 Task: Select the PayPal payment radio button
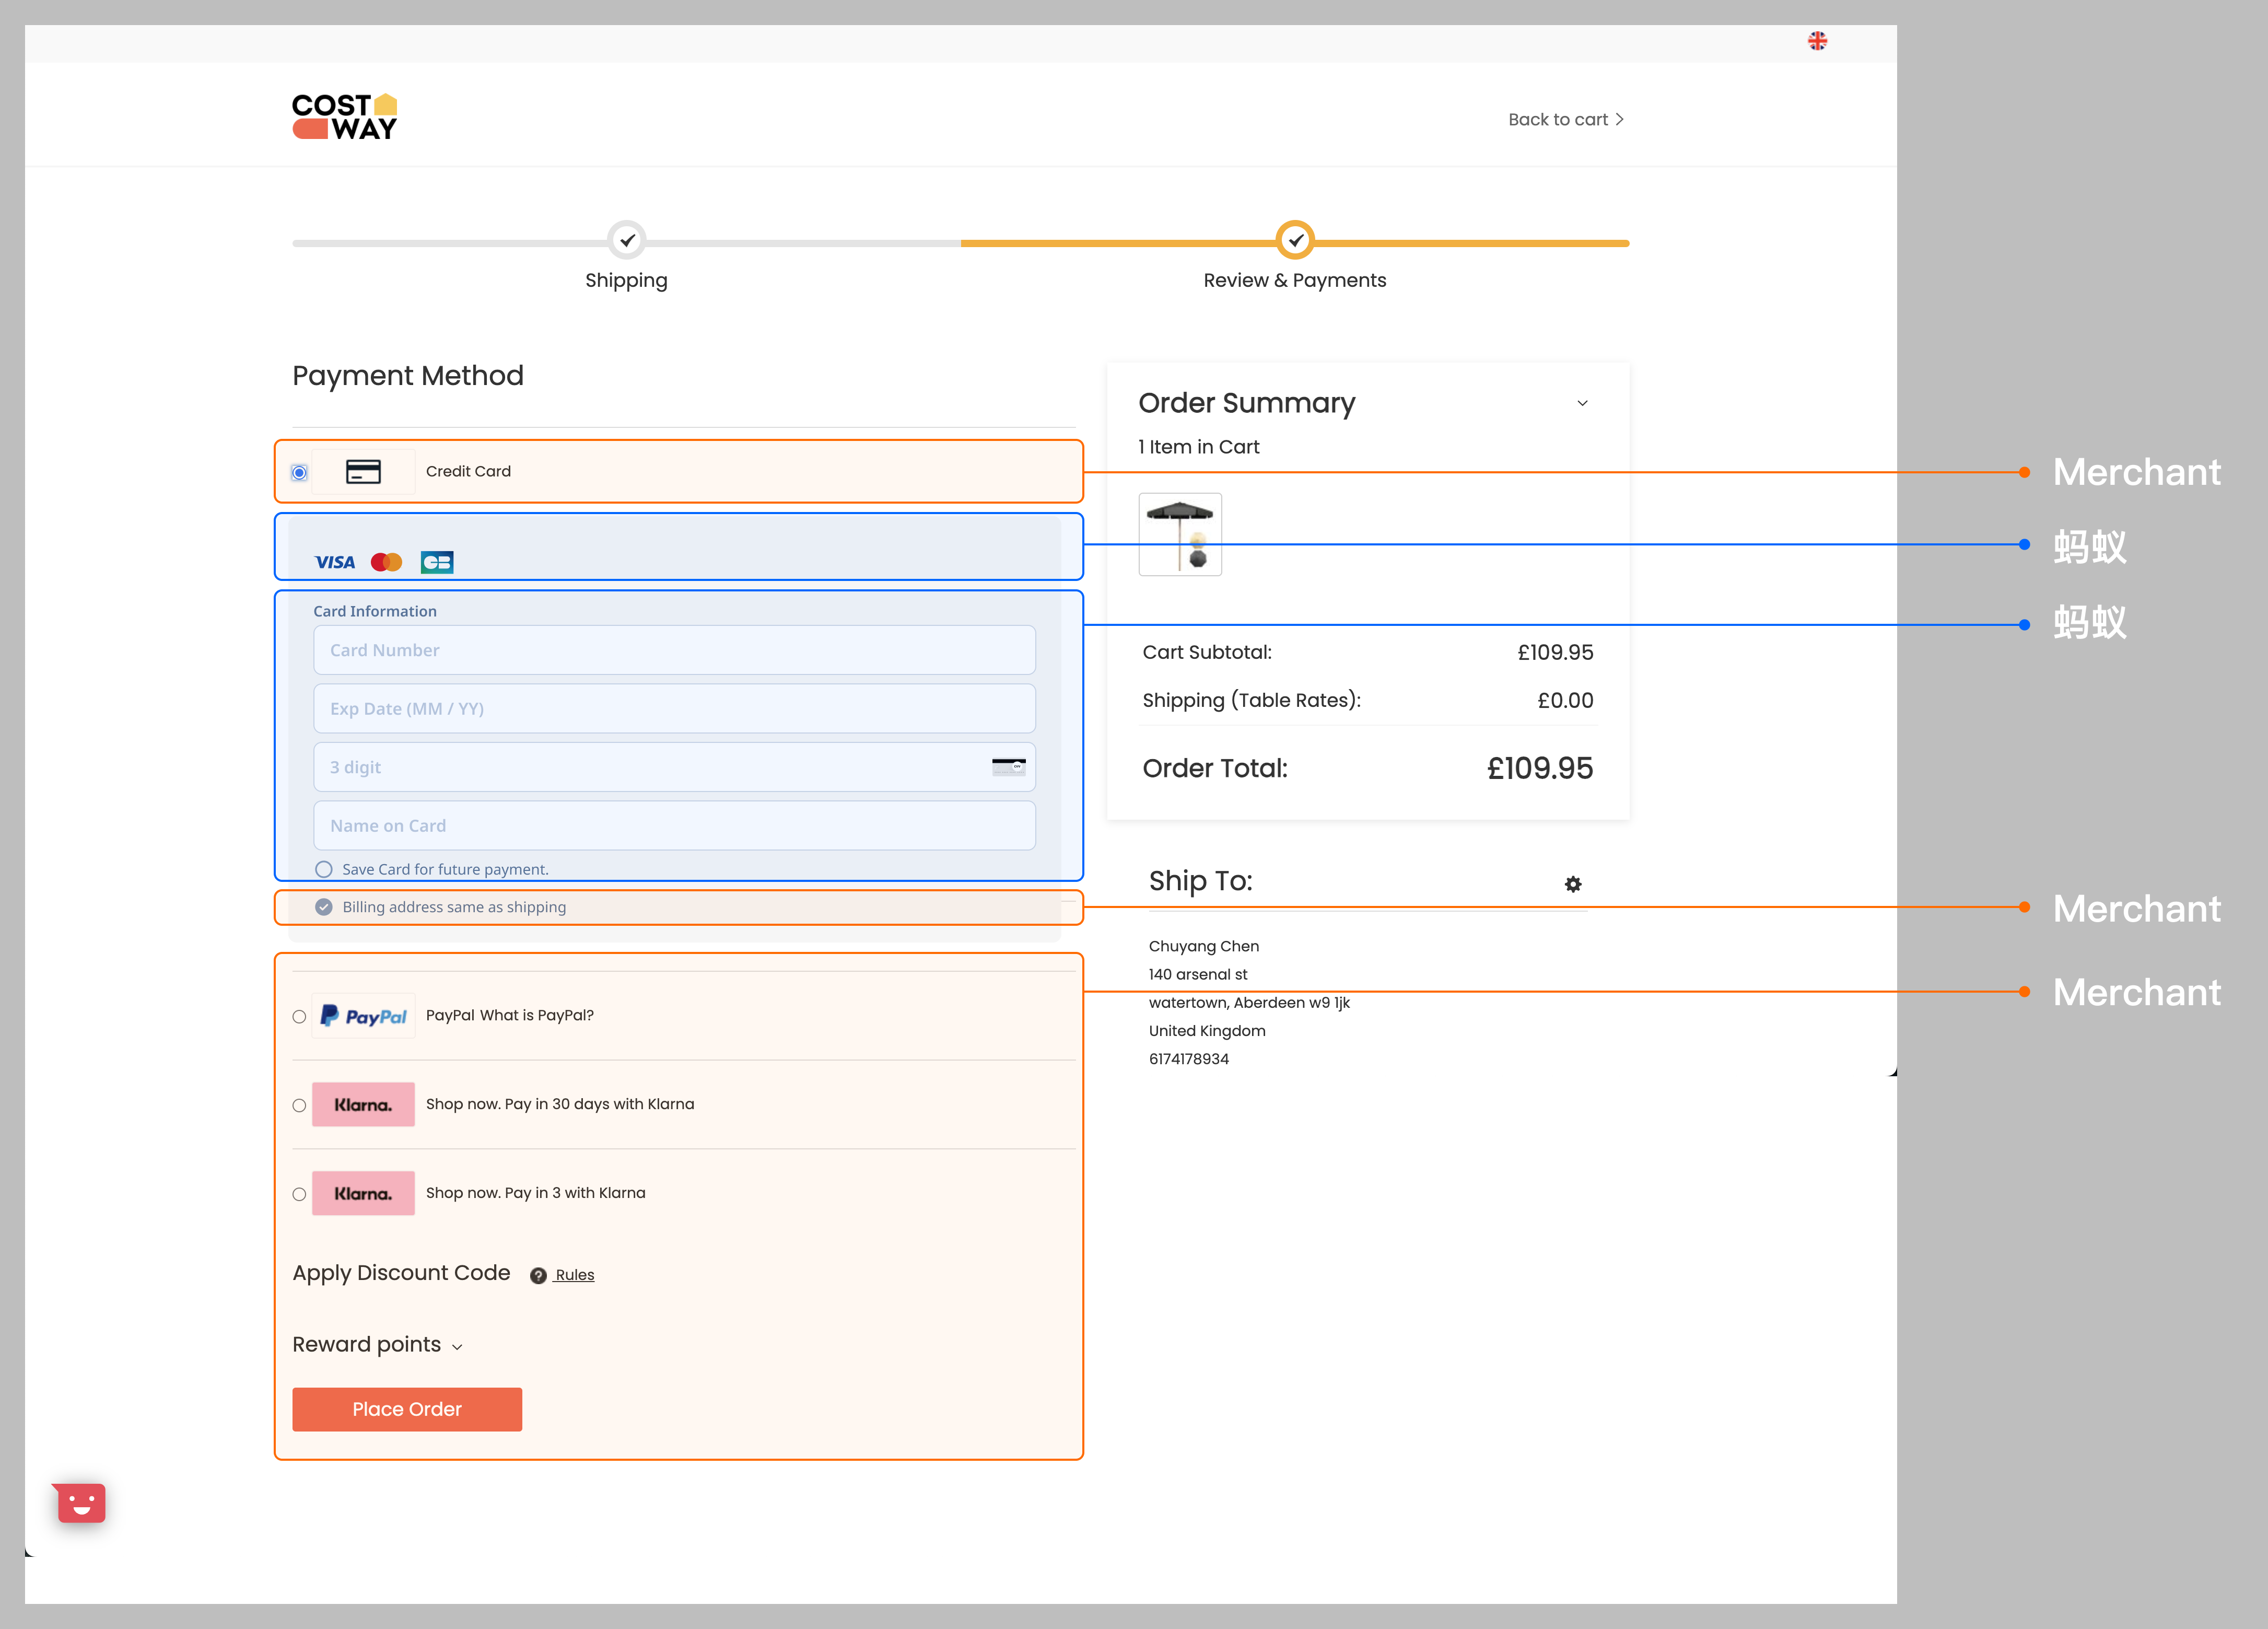299,1017
